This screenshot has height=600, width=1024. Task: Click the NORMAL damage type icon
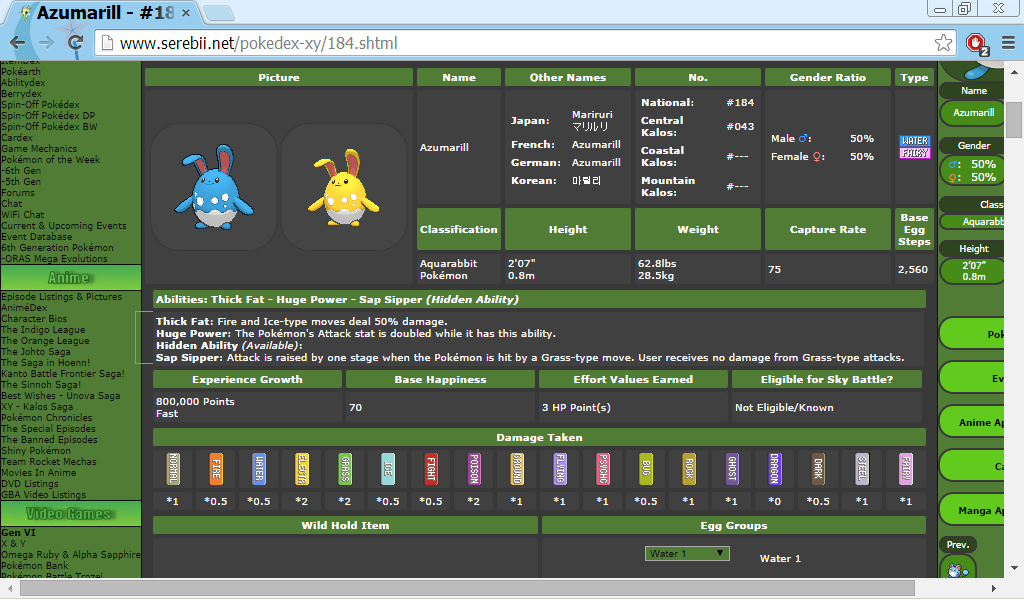coord(173,468)
